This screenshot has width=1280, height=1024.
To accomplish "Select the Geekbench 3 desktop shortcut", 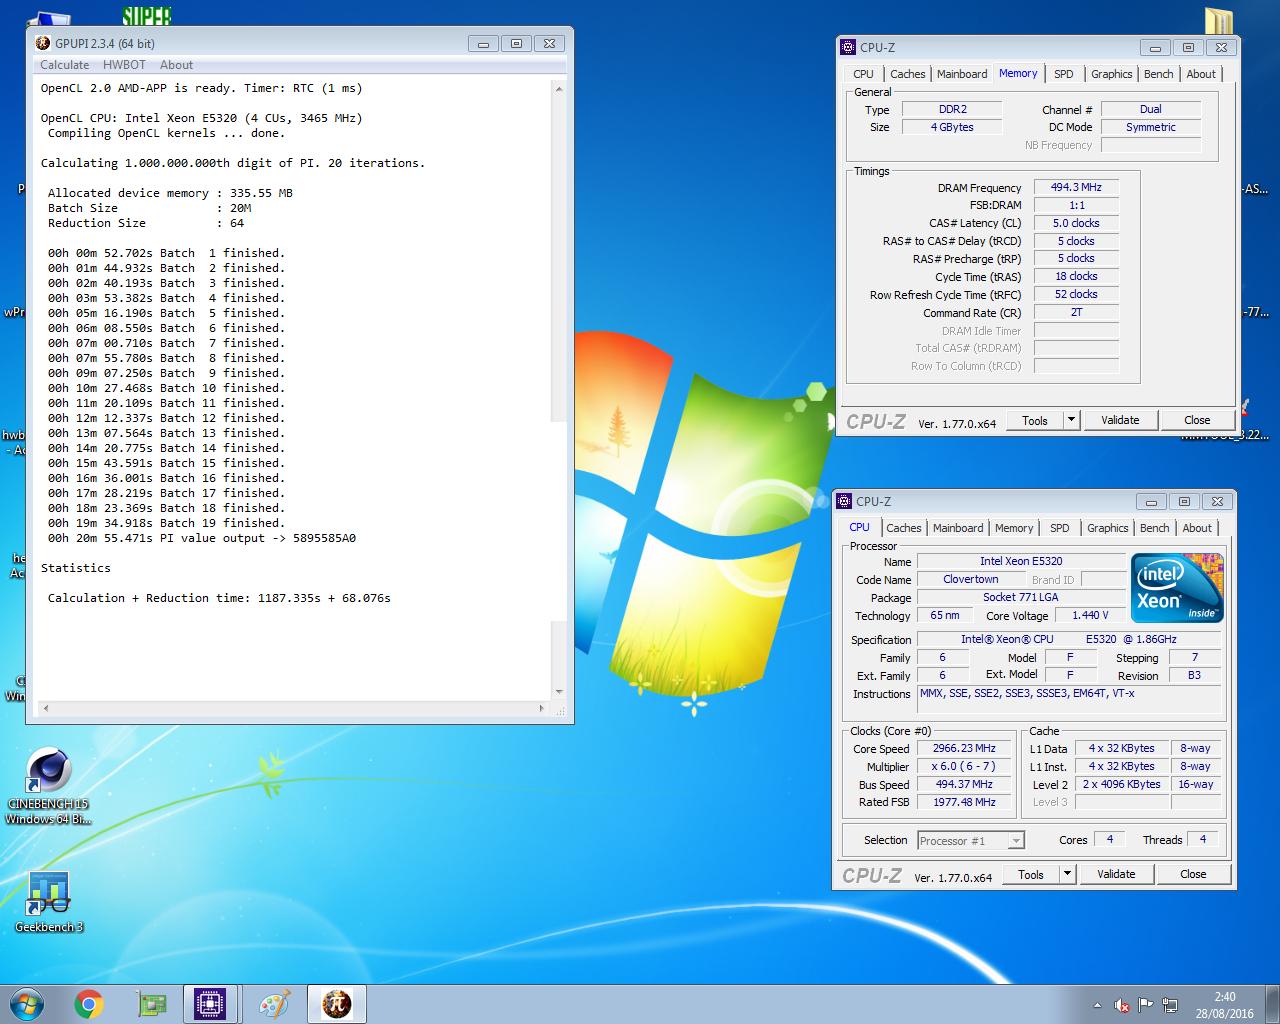I will [48, 902].
